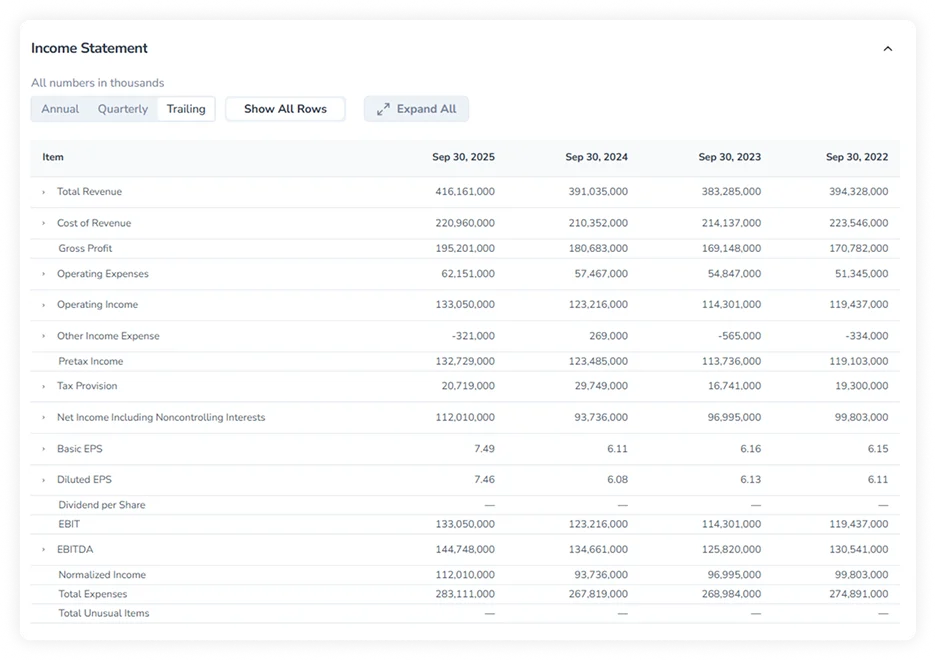Expand the Diluted EPS row
936x661 pixels.
tap(44, 480)
